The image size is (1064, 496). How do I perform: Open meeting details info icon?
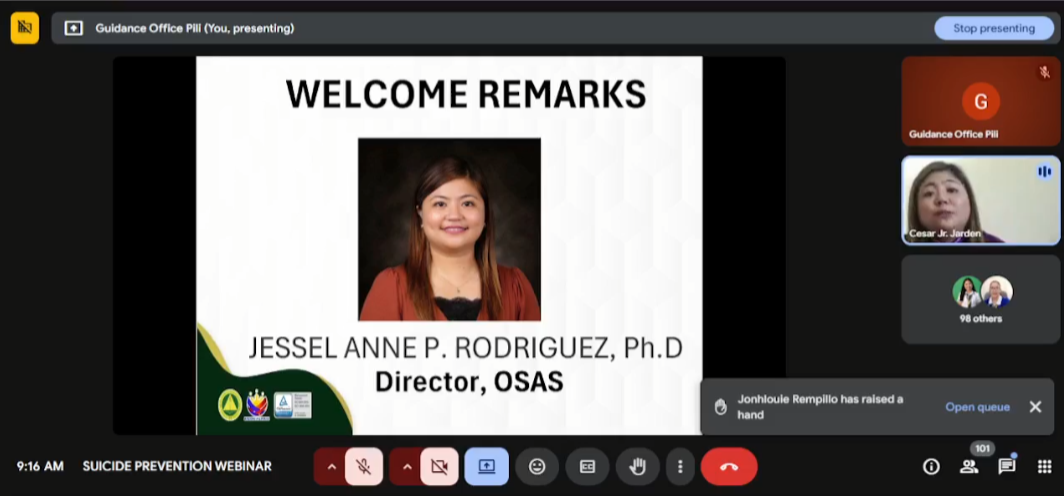pos(931,466)
